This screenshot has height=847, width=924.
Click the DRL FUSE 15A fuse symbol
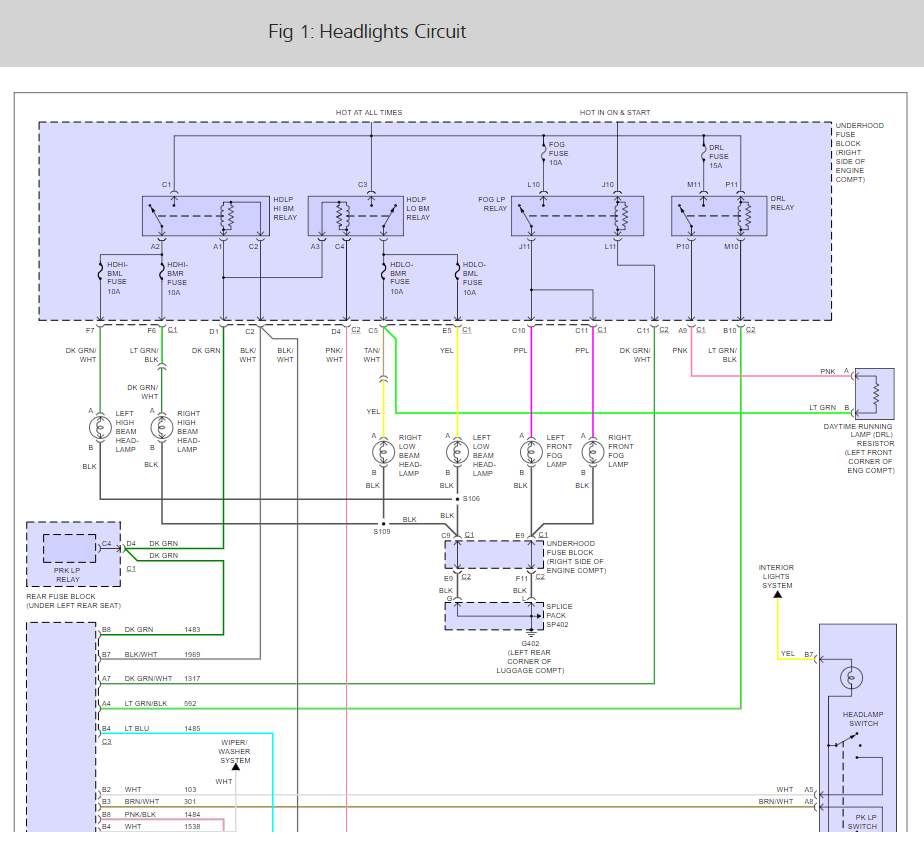pyautogui.click(x=704, y=155)
